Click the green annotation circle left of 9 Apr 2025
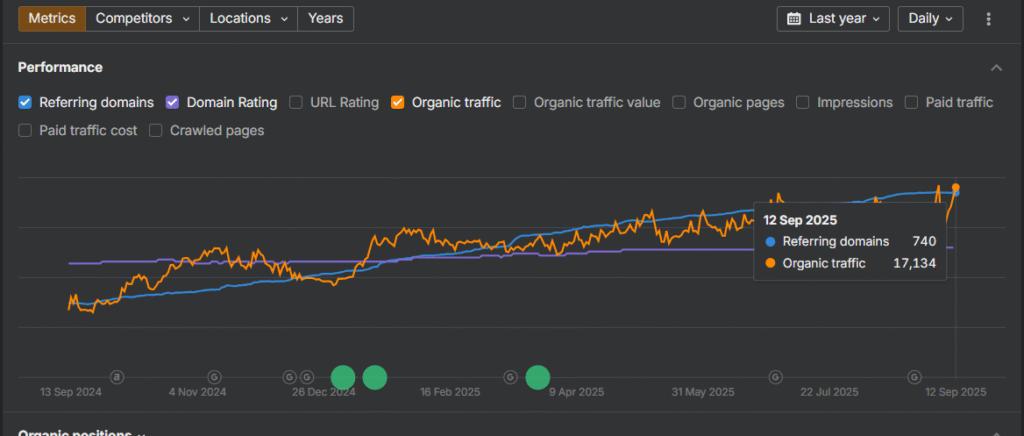Viewport: 1024px width, 436px height. coord(538,377)
